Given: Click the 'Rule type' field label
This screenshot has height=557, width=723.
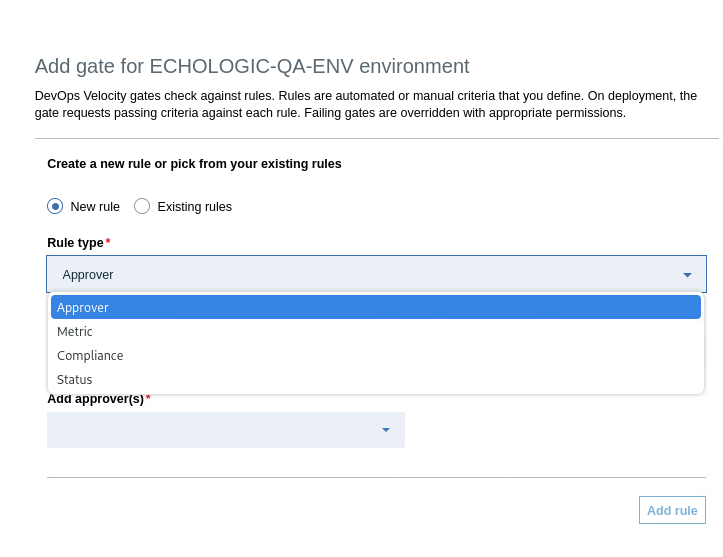Looking at the screenshot, I should click(75, 243).
